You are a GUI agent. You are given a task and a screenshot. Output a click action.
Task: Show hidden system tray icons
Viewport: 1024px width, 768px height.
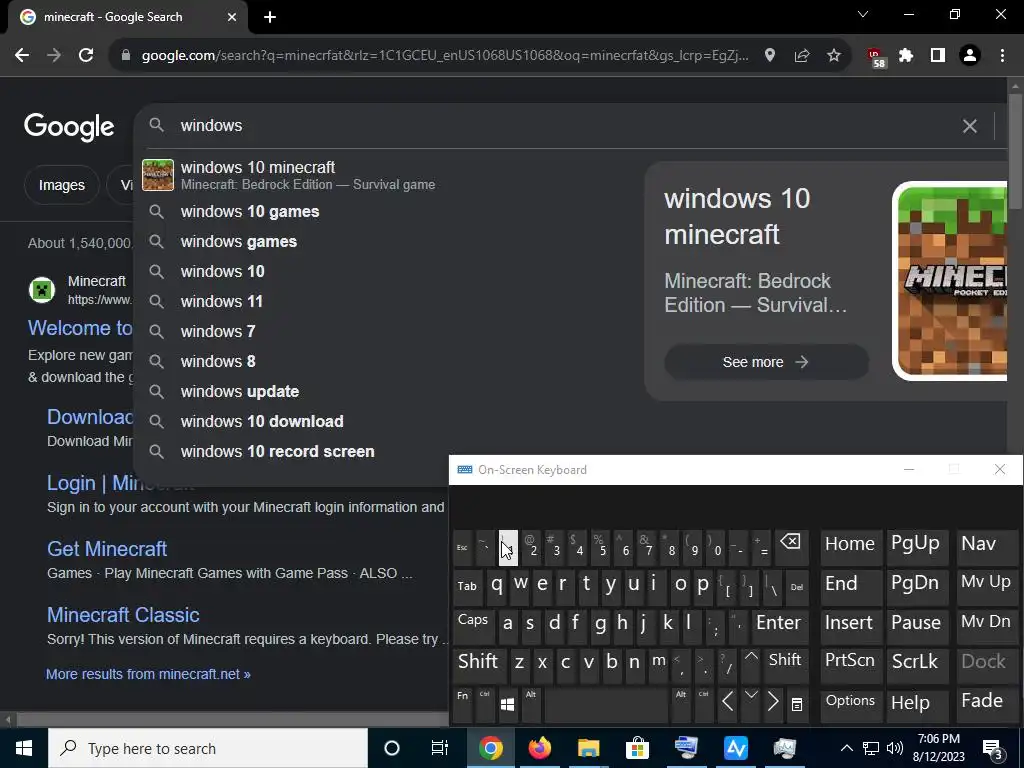coord(846,748)
